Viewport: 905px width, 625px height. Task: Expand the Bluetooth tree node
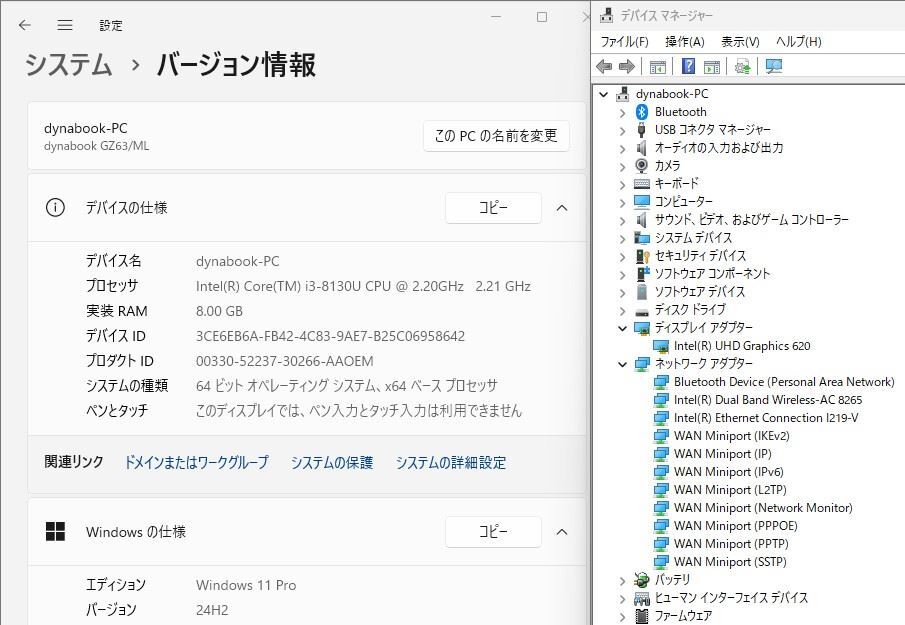[x=622, y=112]
